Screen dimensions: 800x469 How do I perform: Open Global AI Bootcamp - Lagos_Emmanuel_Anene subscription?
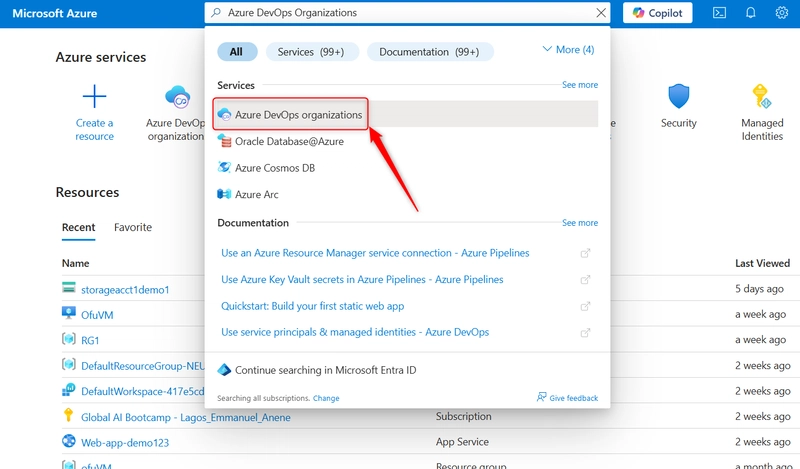(186, 417)
